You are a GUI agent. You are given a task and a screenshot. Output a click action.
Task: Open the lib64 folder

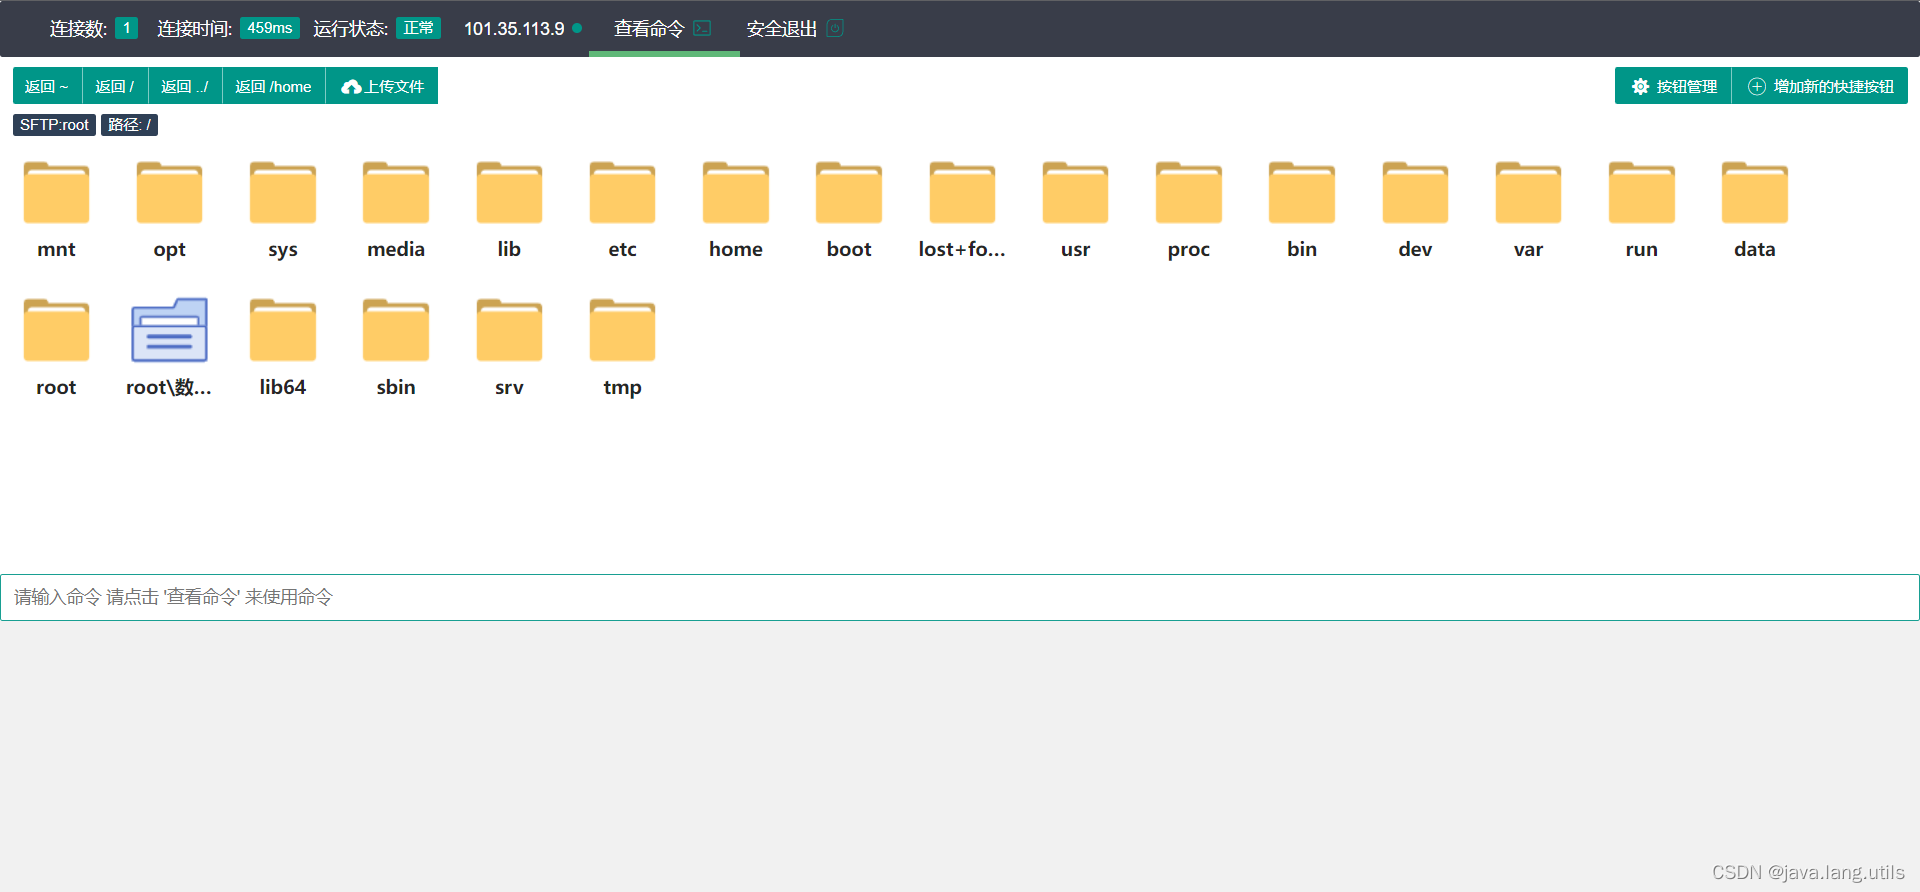click(x=283, y=330)
